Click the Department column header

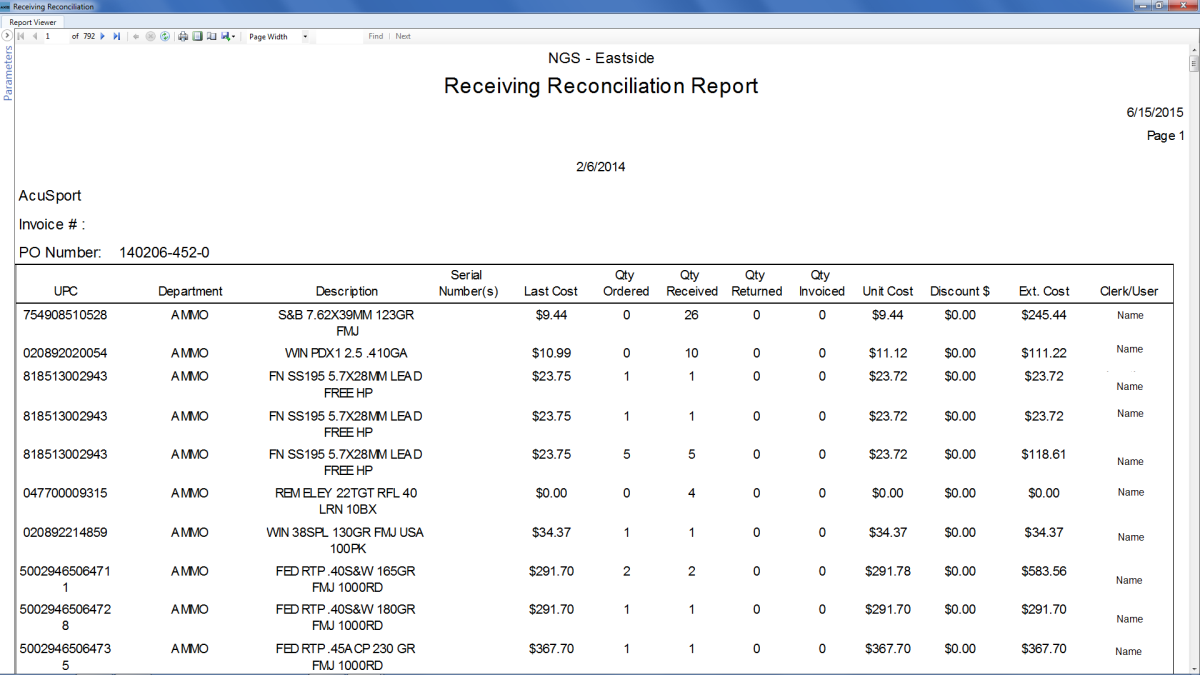[190, 291]
